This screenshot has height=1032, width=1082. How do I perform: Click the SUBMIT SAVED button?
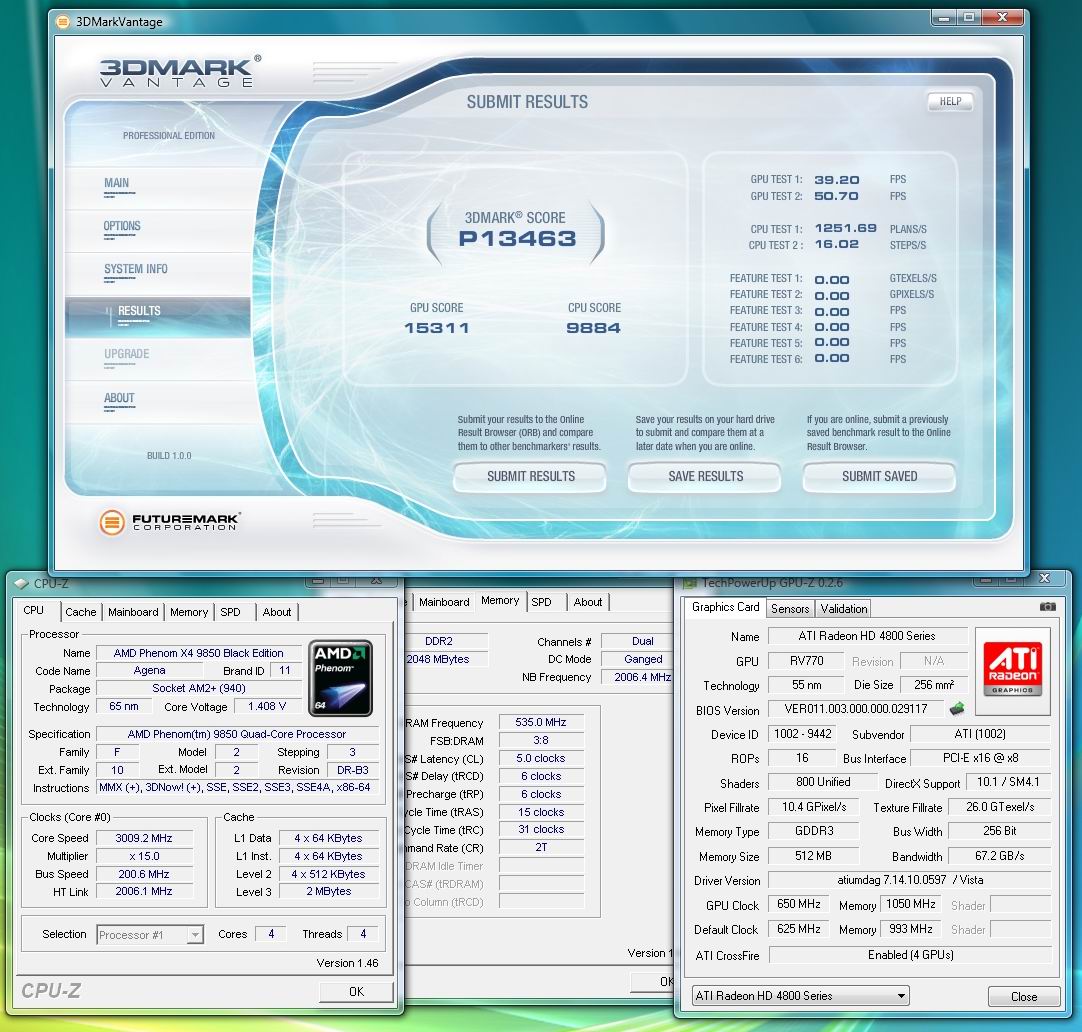click(x=879, y=477)
